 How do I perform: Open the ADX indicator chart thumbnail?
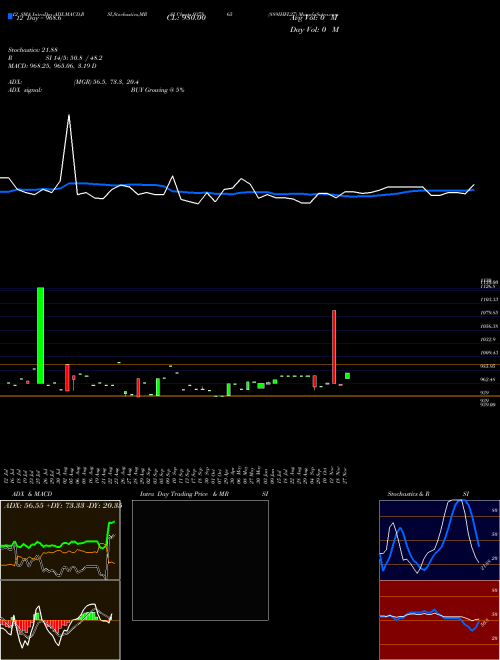(x=60, y=540)
